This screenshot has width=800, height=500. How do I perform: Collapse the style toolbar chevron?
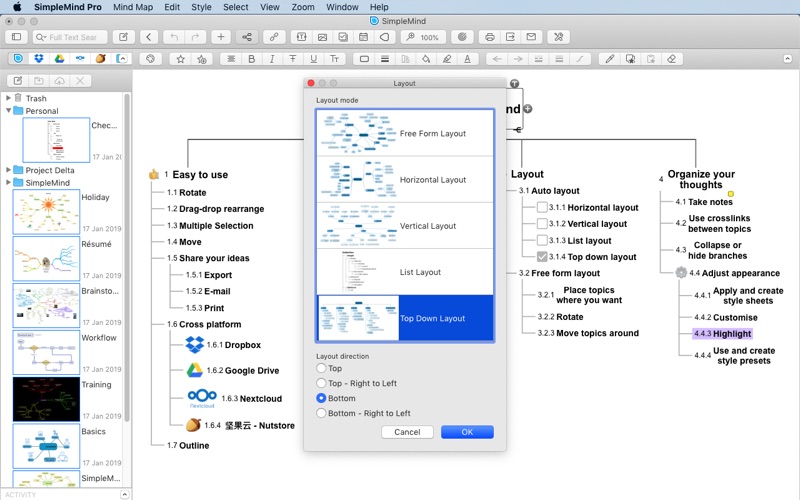coord(787,59)
